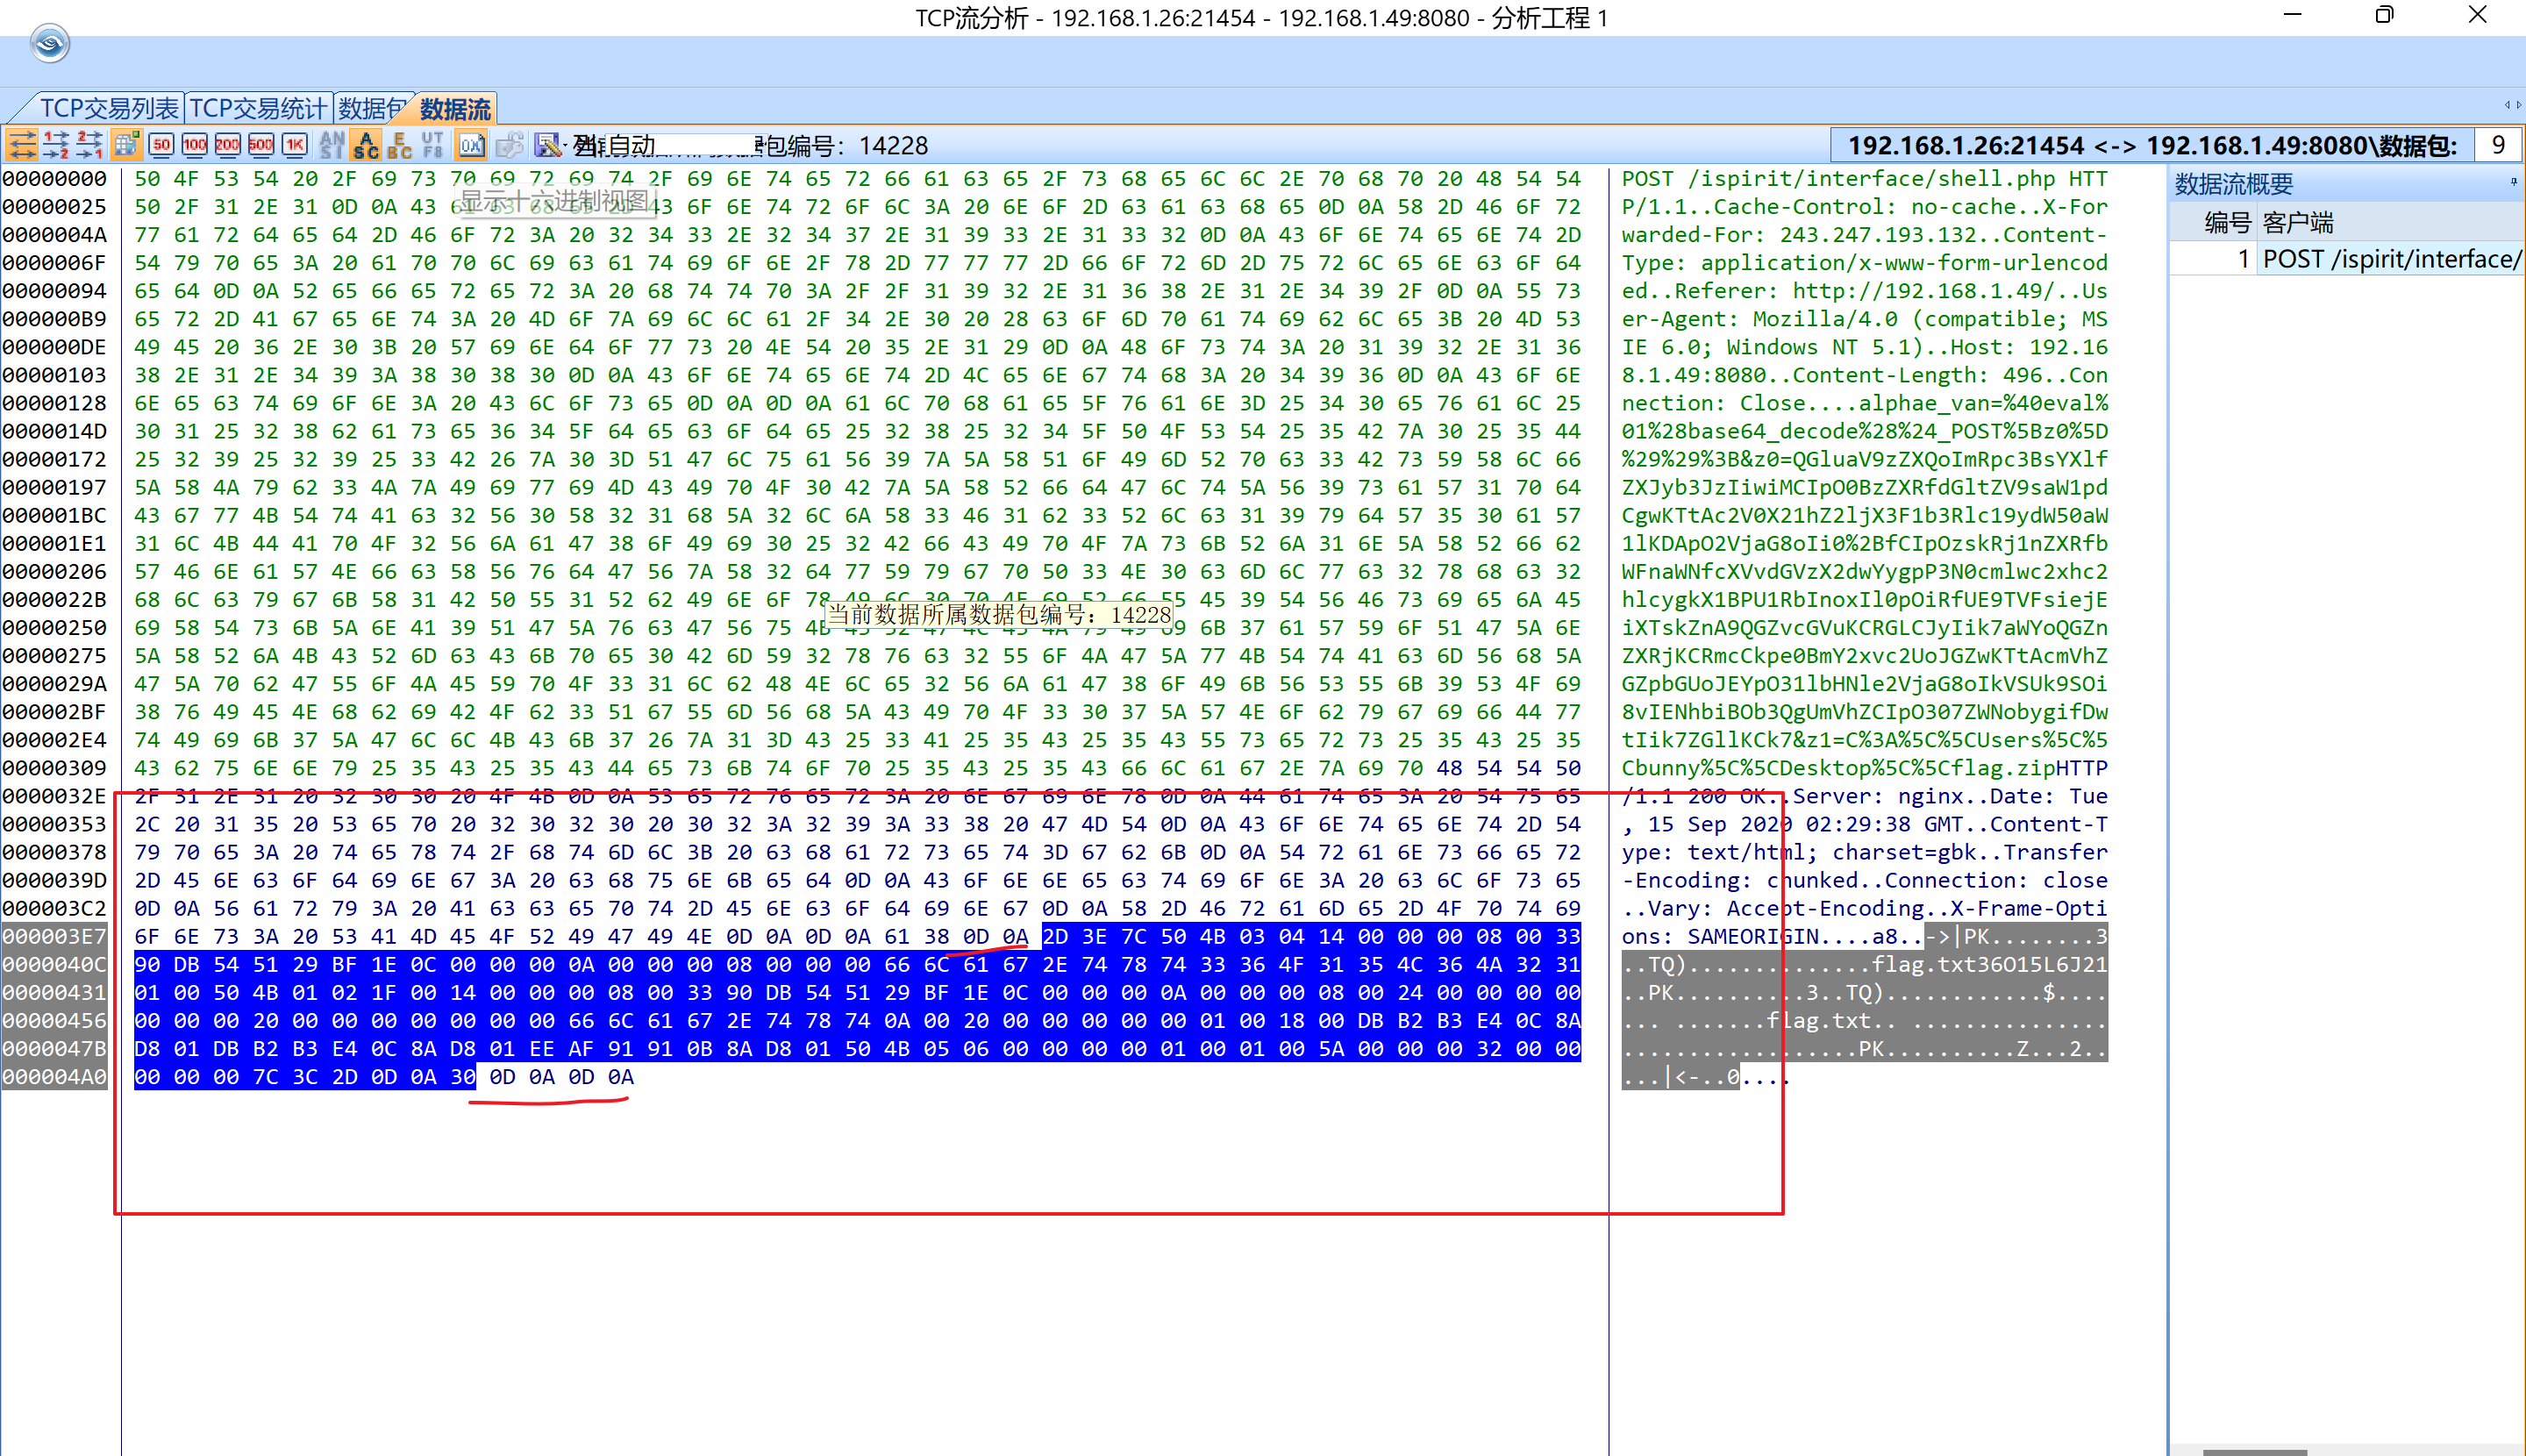Image resolution: width=2526 pixels, height=1456 pixels.
Task: Toggle hexadecimal view display
Action: pyautogui.click(x=471, y=145)
